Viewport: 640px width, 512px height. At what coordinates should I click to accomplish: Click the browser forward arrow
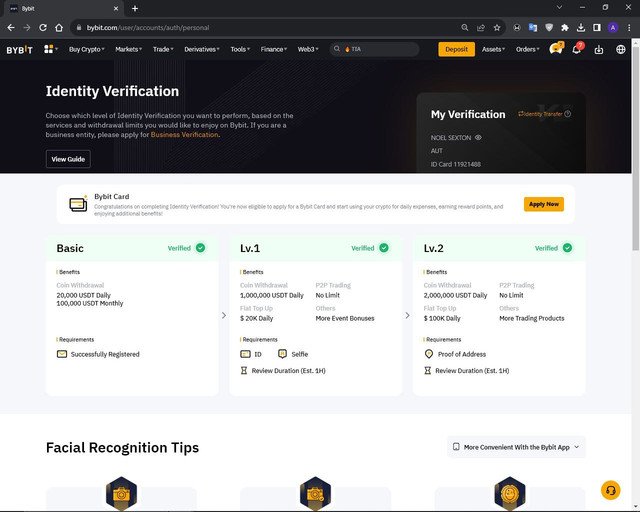[27, 27]
